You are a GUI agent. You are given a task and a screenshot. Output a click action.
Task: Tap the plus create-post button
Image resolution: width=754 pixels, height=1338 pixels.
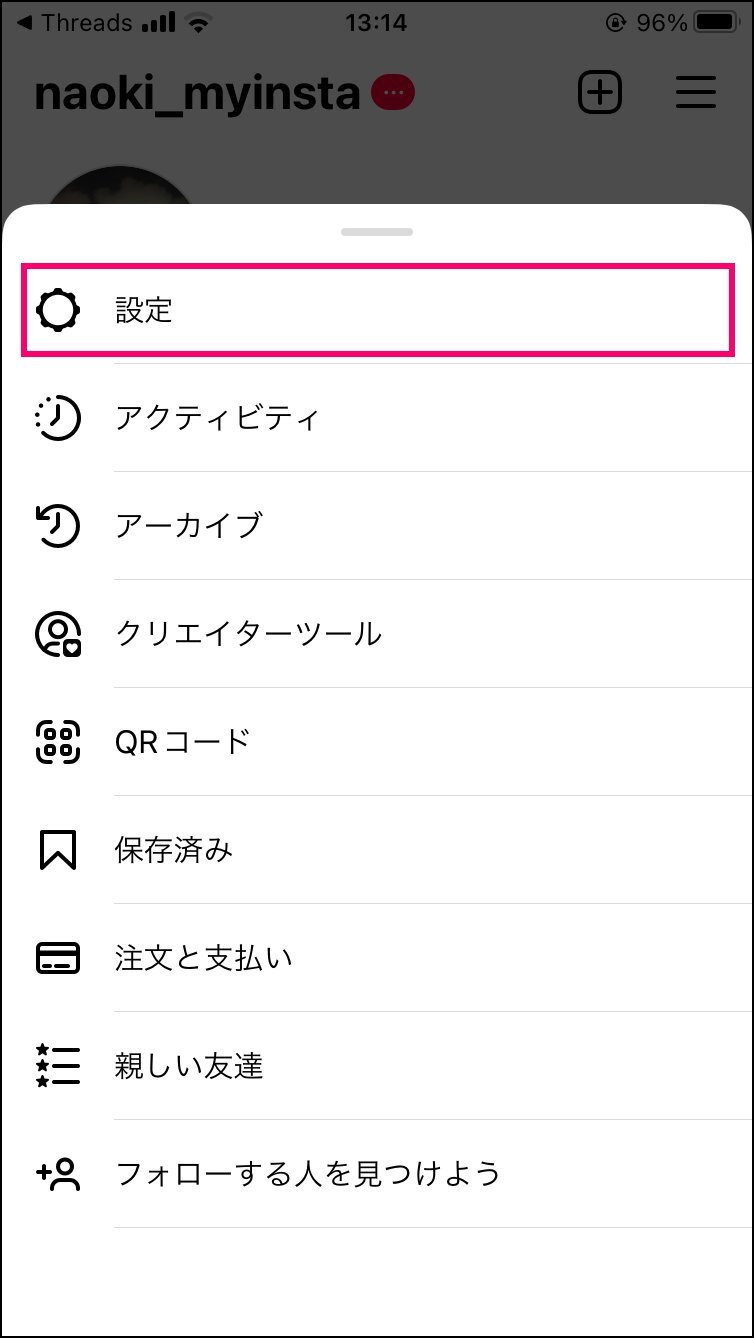(x=600, y=93)
